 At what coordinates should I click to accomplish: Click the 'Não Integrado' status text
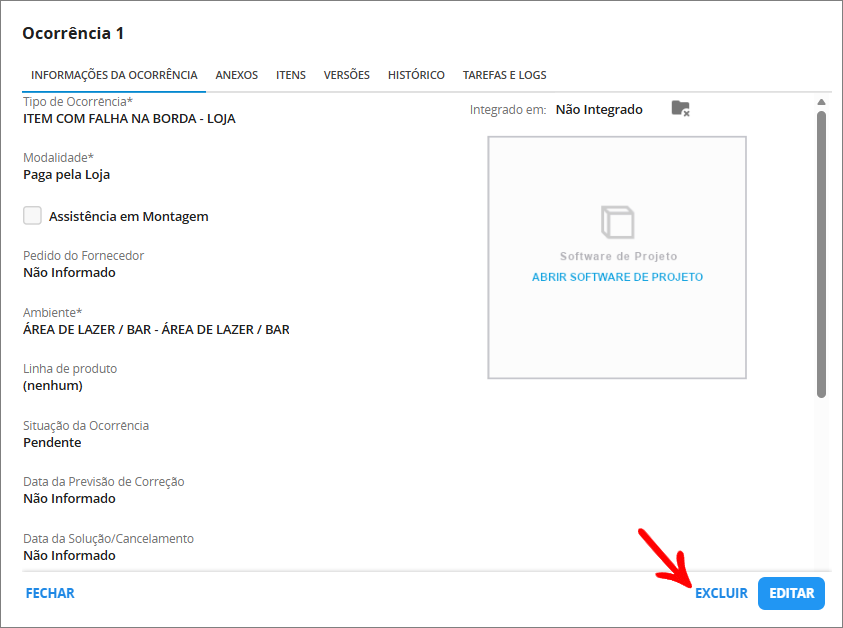pos(599,110)
